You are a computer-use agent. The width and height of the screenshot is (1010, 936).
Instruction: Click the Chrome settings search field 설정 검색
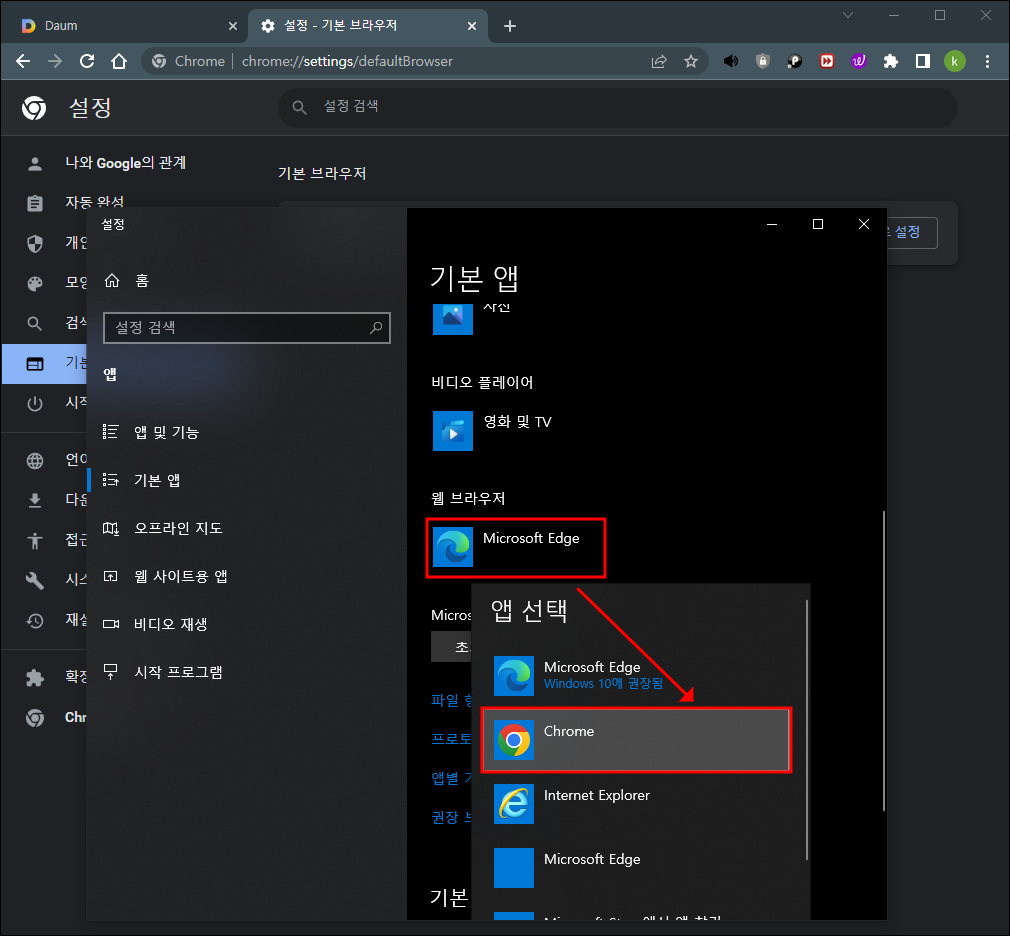[618, 107]
